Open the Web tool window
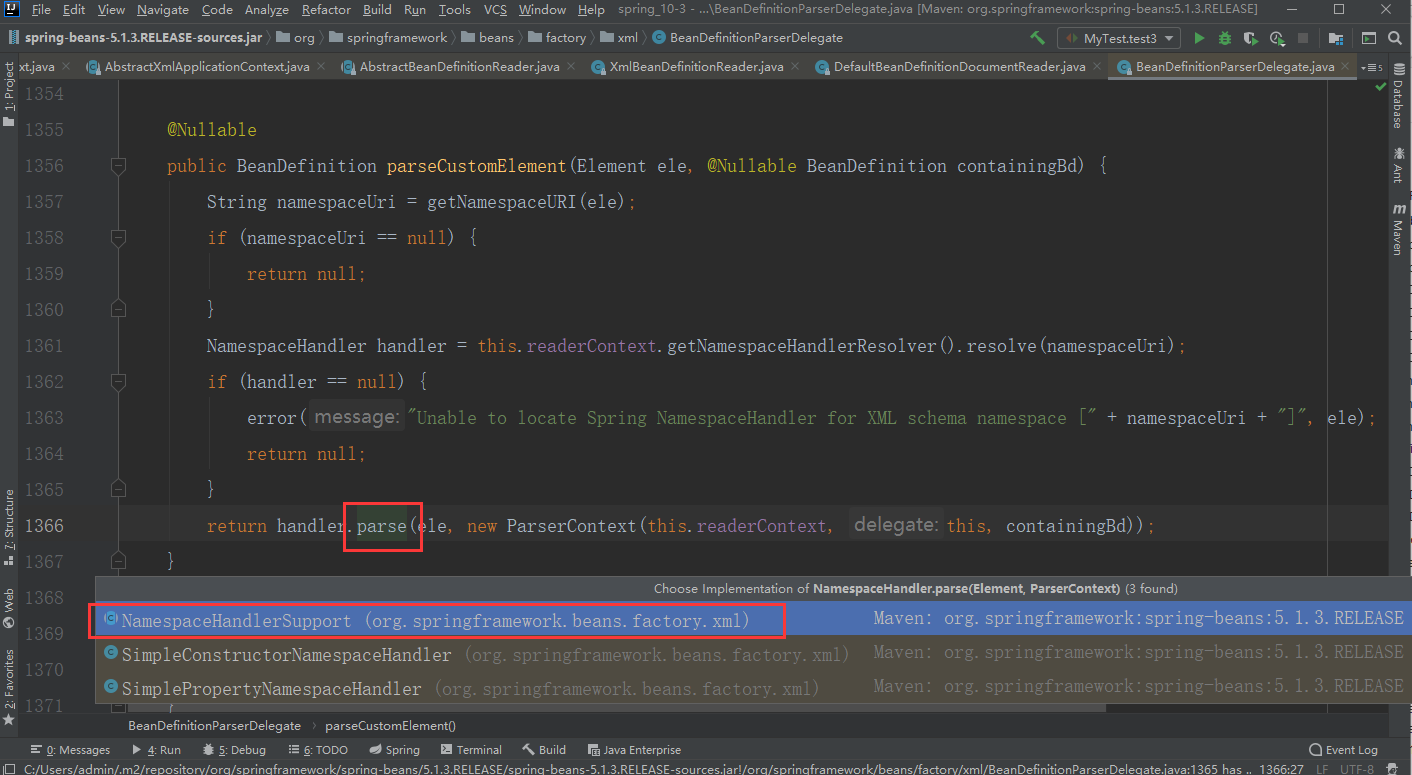Image resolution: width=1412 pixels, height=775 pixels. 9,608
